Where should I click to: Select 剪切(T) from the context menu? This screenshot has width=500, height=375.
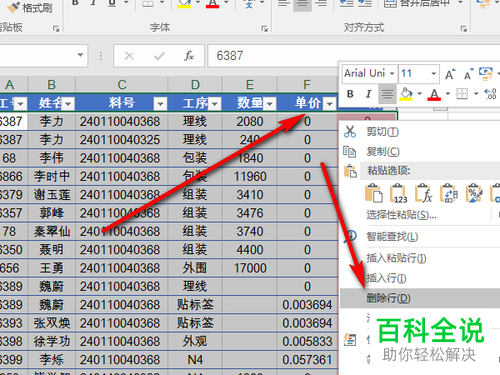pos(382,132)
